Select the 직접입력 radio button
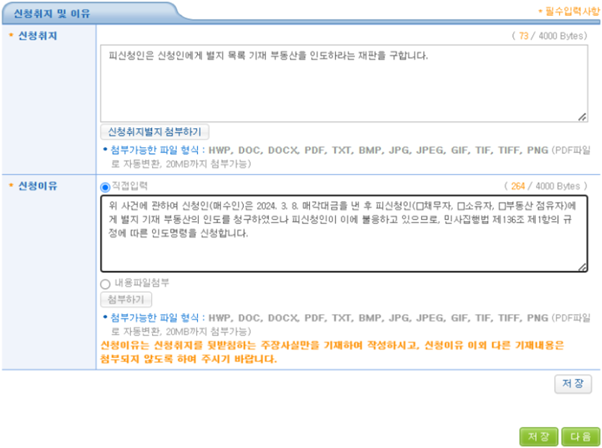Image resolution: width=602 pixels, height=448 pixels. pyautogui.click(x=105, y=186)
